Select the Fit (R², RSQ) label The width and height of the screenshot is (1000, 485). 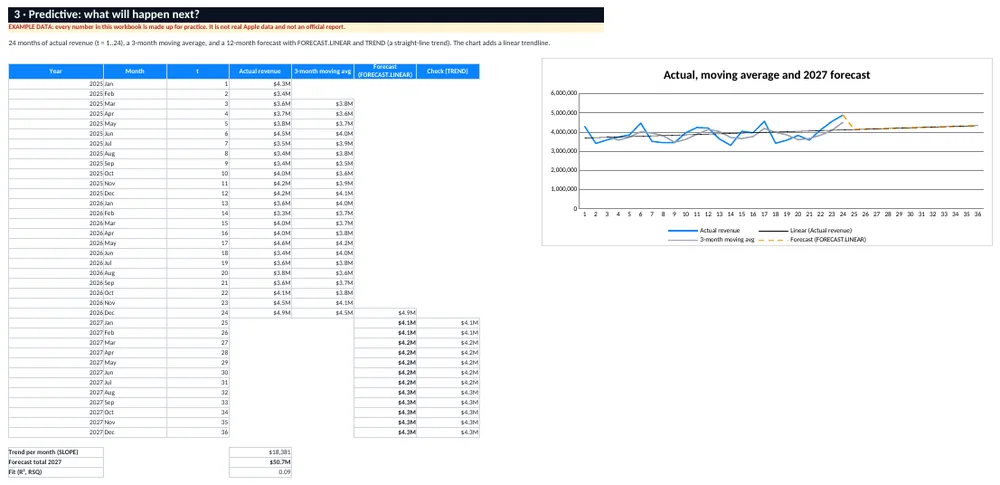[x=55, y=472]
